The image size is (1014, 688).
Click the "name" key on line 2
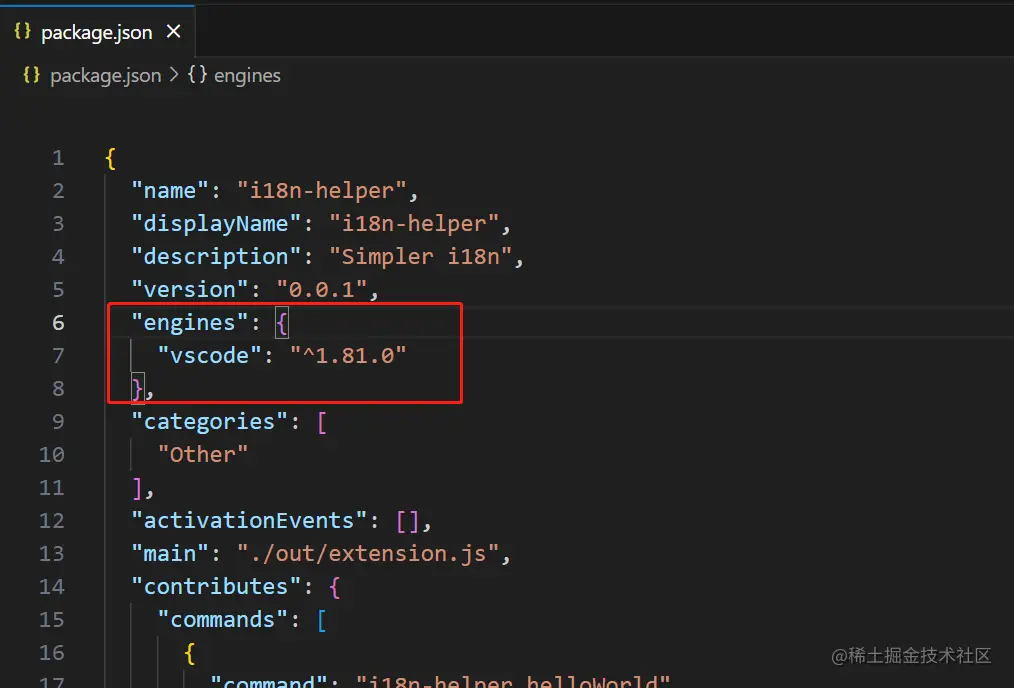pos(169,191)
